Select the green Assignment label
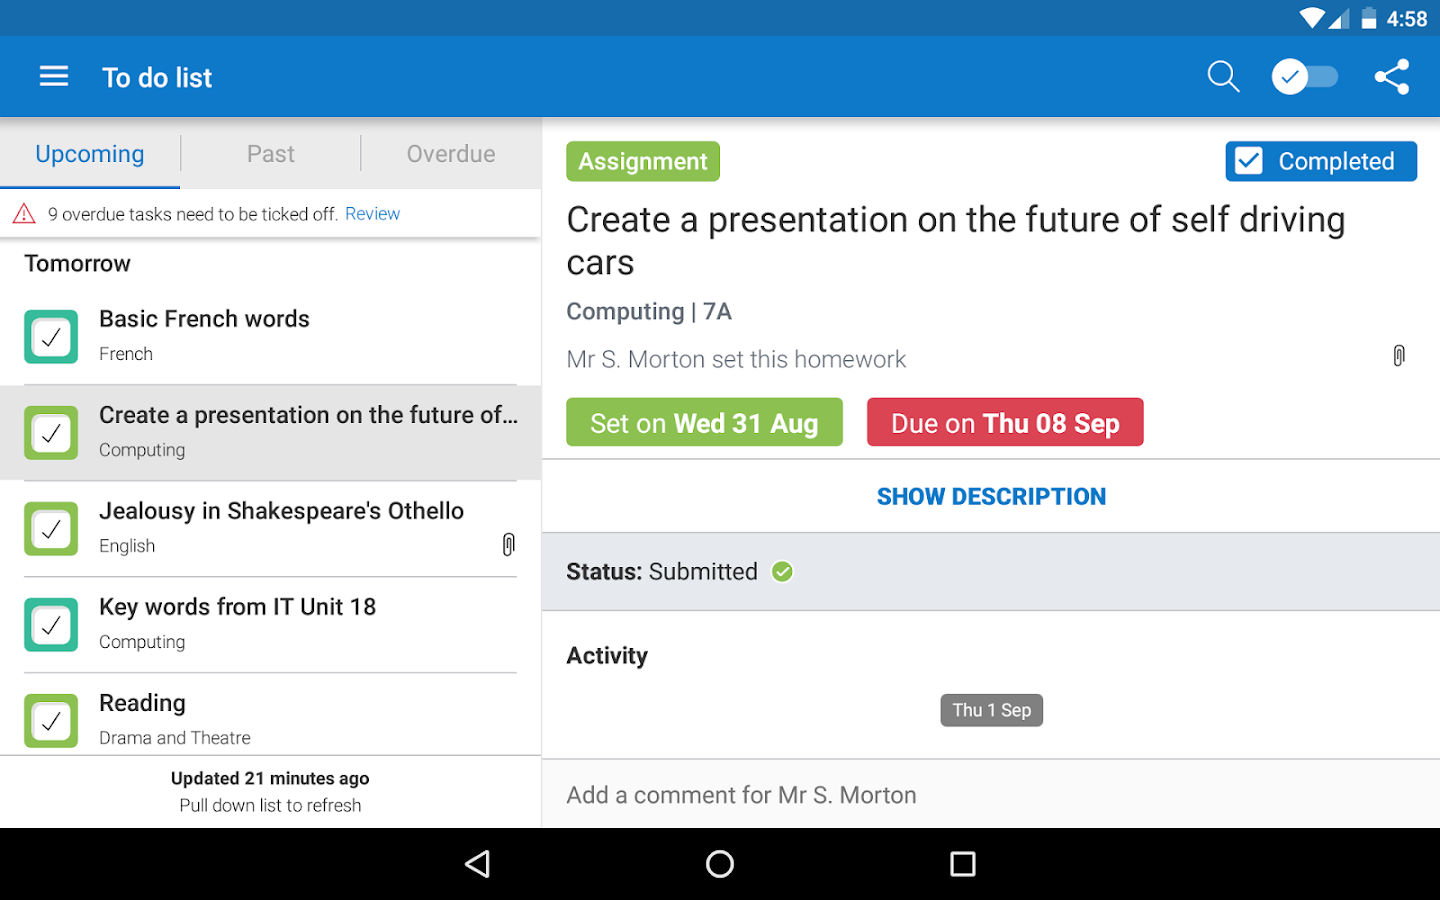 coord(643,162)
